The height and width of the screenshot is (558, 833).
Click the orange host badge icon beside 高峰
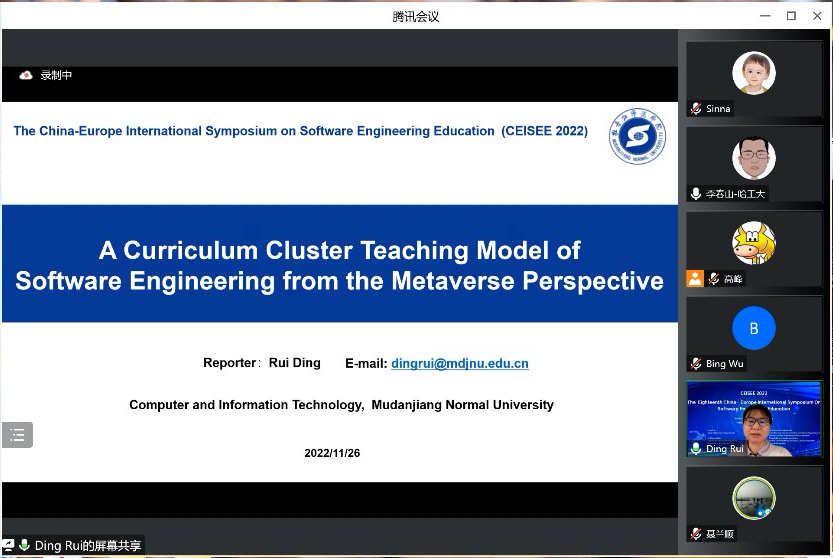[x=695, y=279]
